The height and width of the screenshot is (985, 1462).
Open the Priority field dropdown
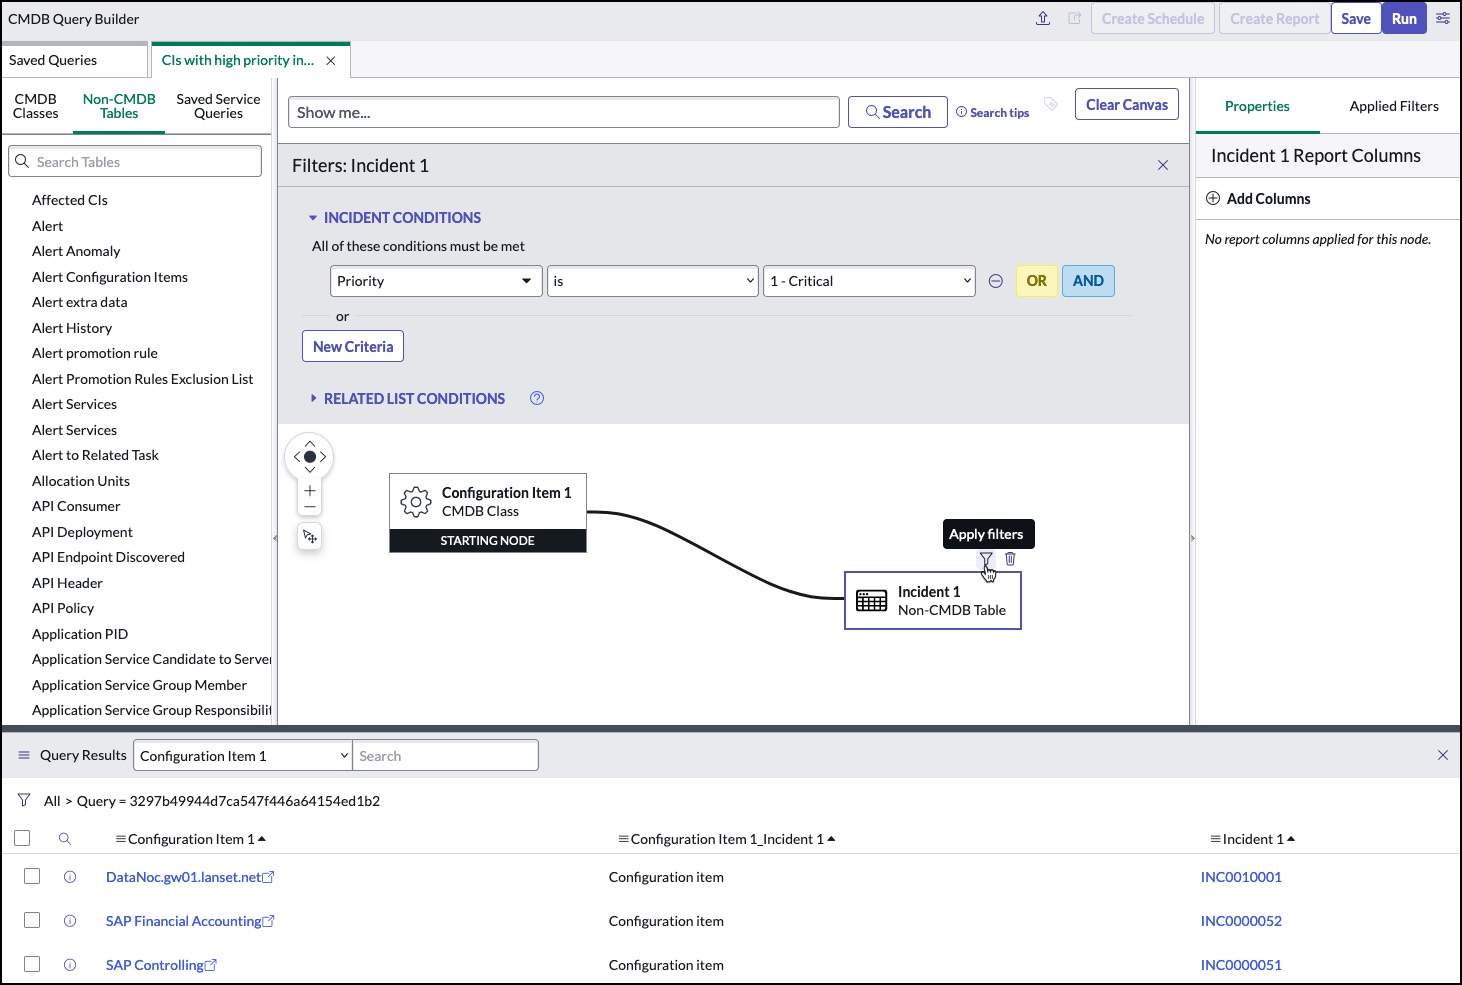pos(434,280)
